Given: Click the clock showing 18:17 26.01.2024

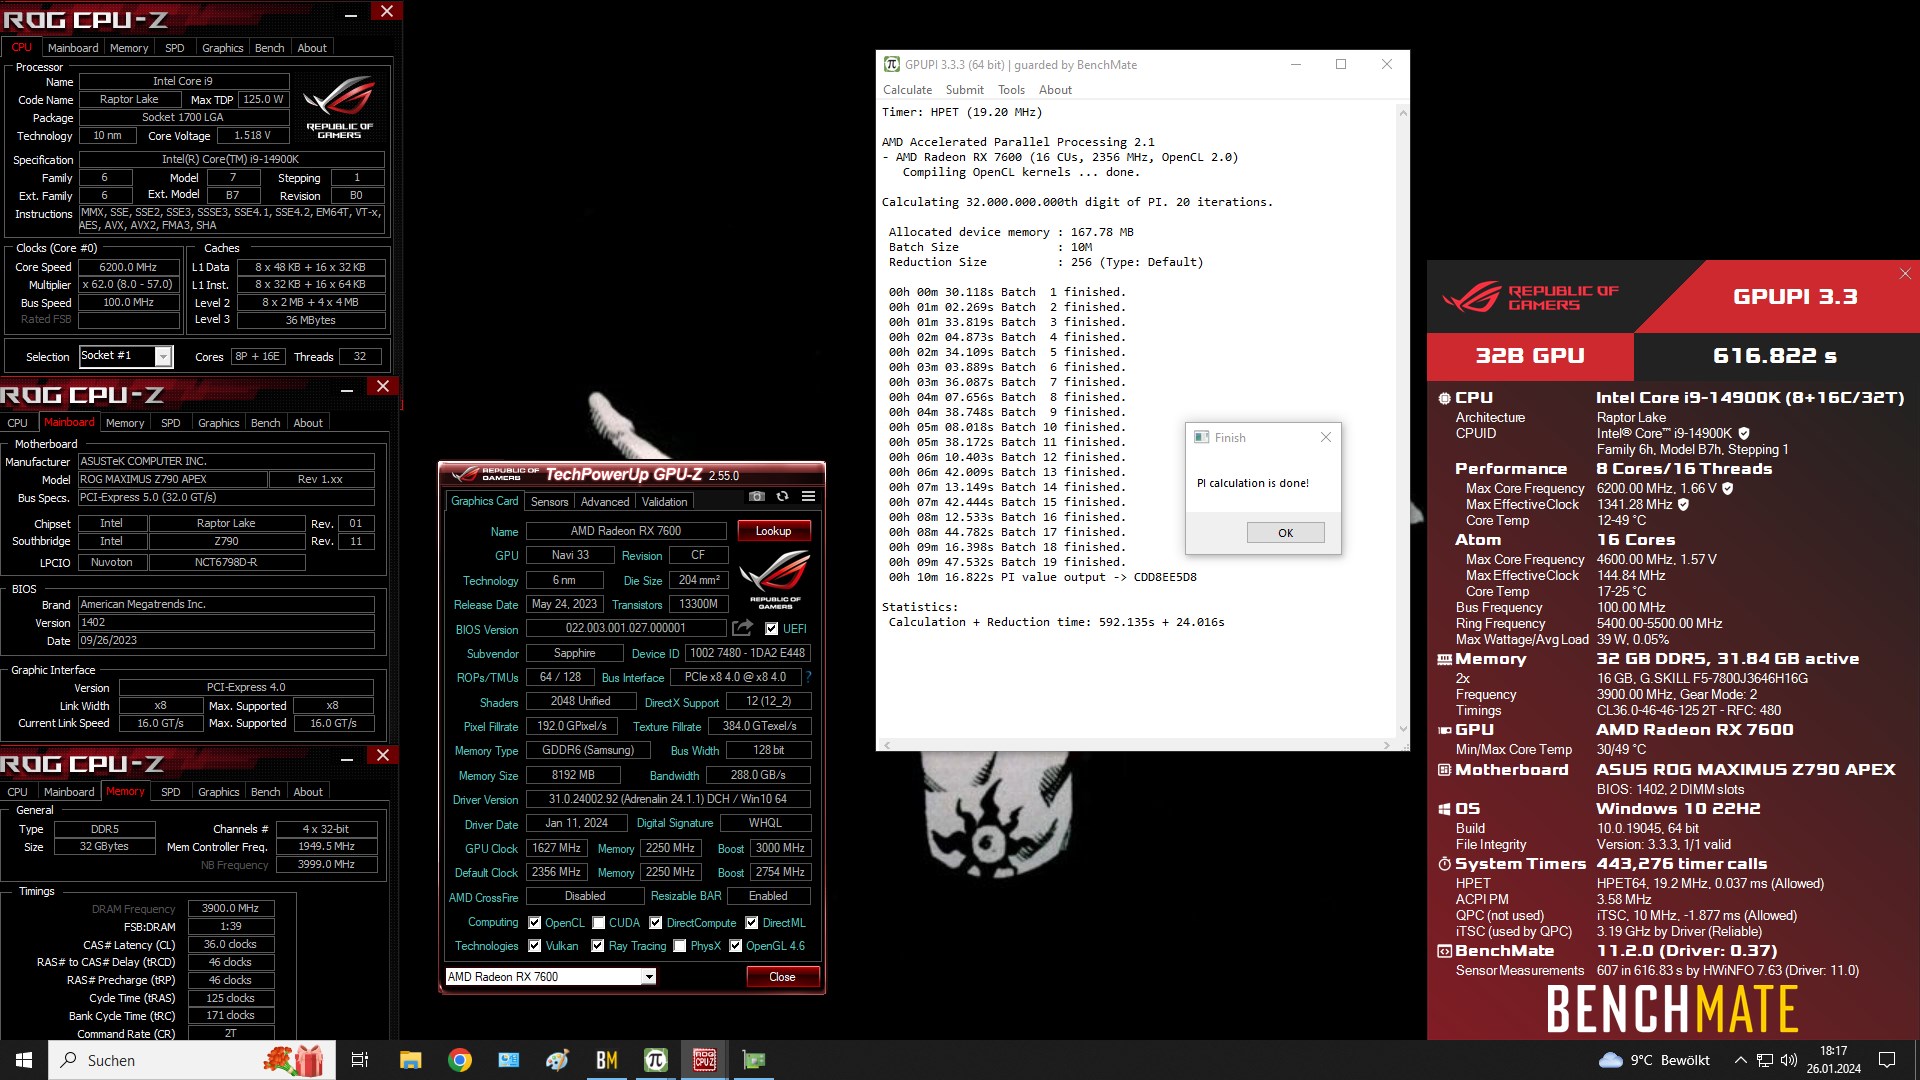Looking at the screenshot, I should coord(1833,1060).
